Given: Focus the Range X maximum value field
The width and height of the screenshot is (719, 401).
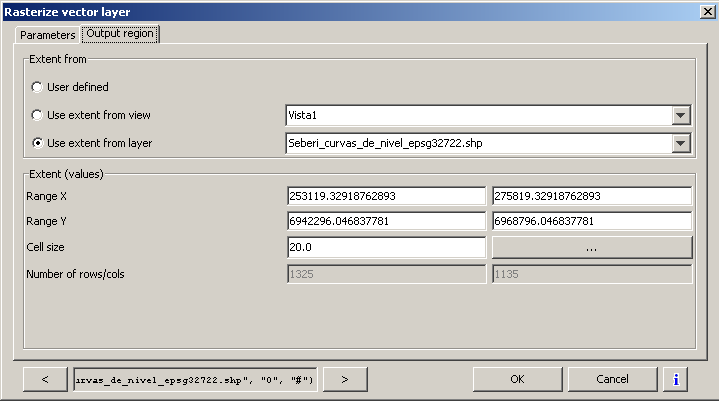Looking at the screenshot, I should 592,196.
